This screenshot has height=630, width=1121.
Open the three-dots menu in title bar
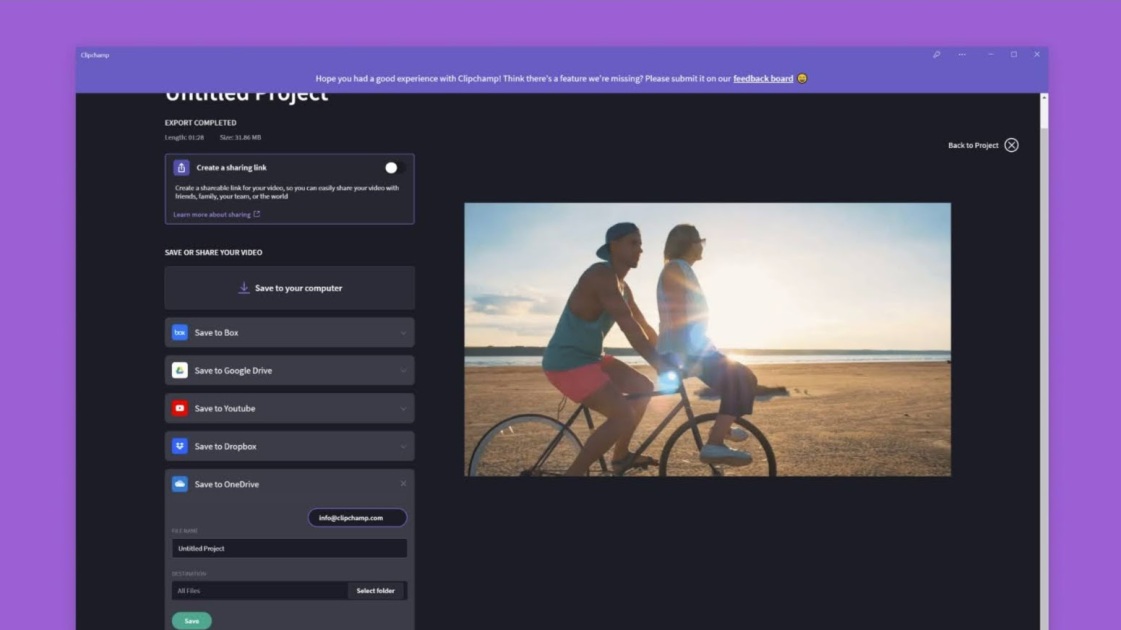(962, 55)
